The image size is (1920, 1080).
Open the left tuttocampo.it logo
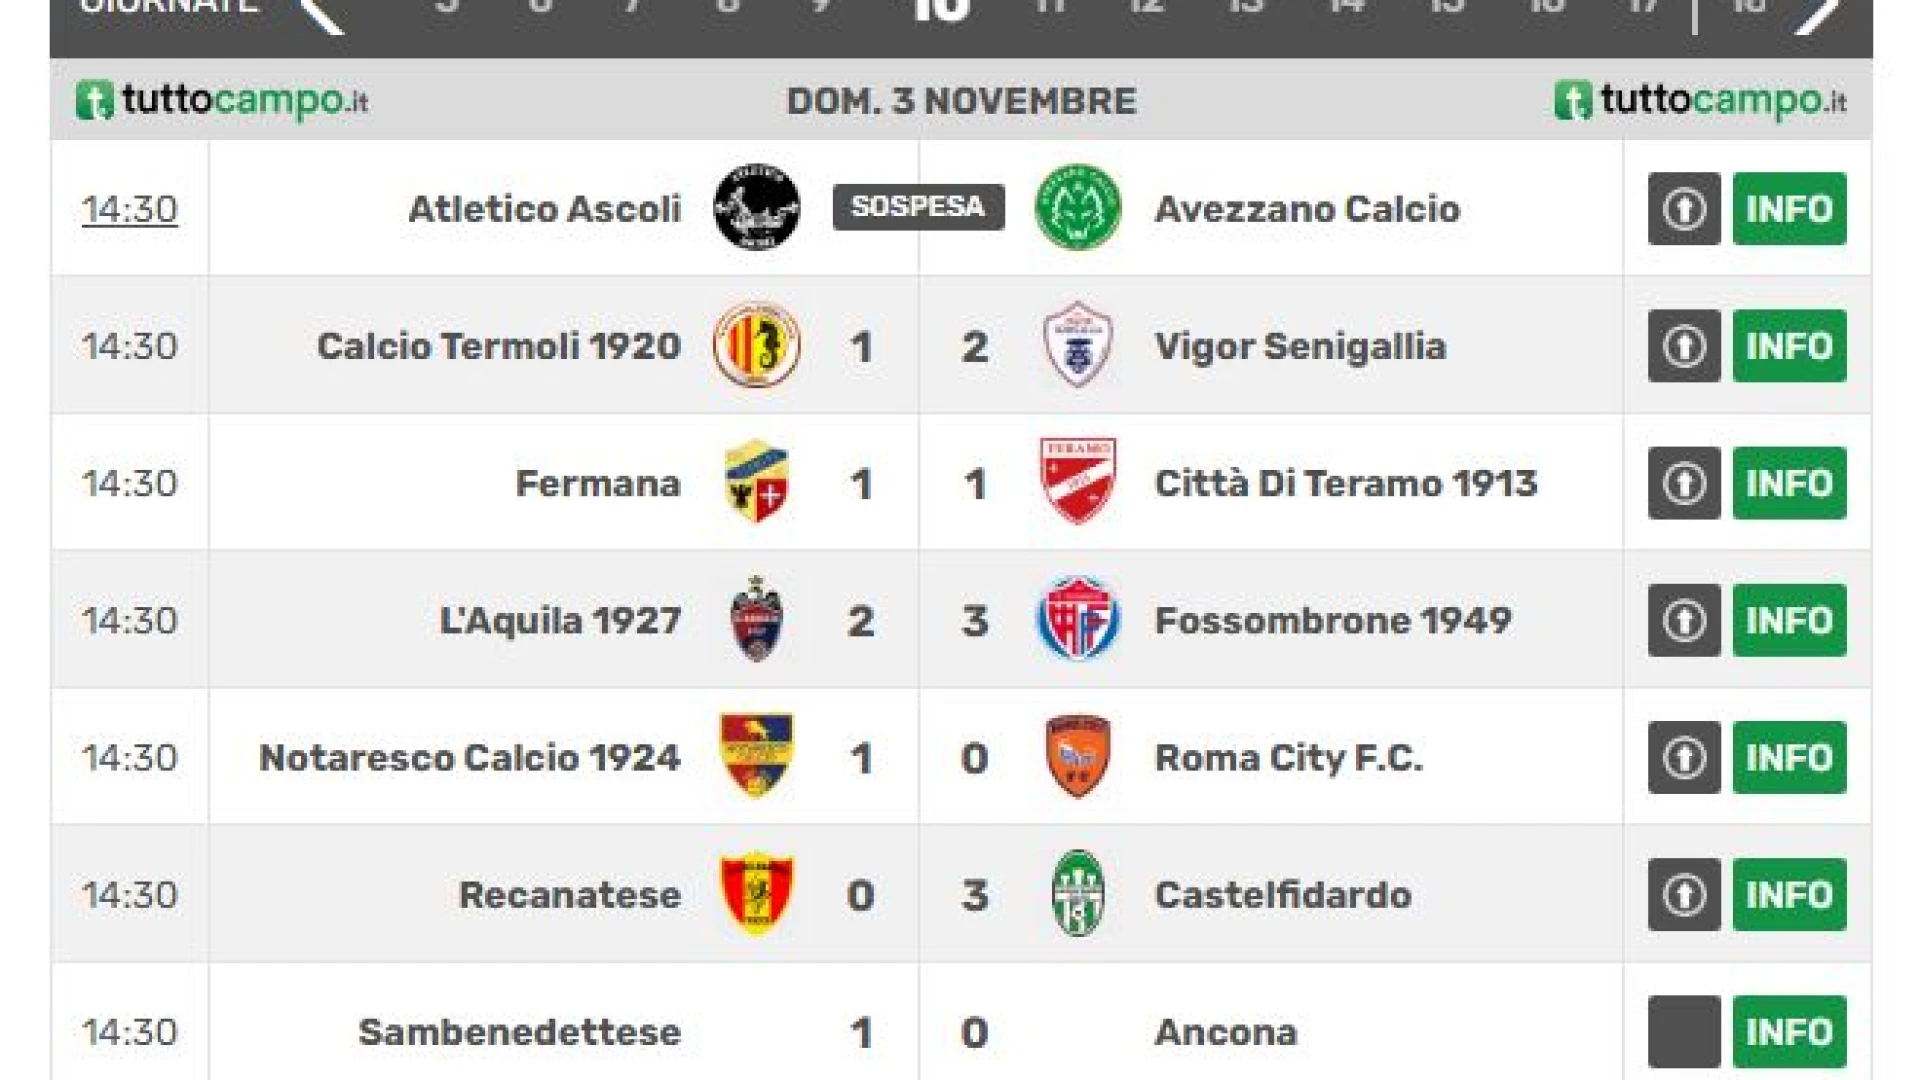[x=222, y=101]
